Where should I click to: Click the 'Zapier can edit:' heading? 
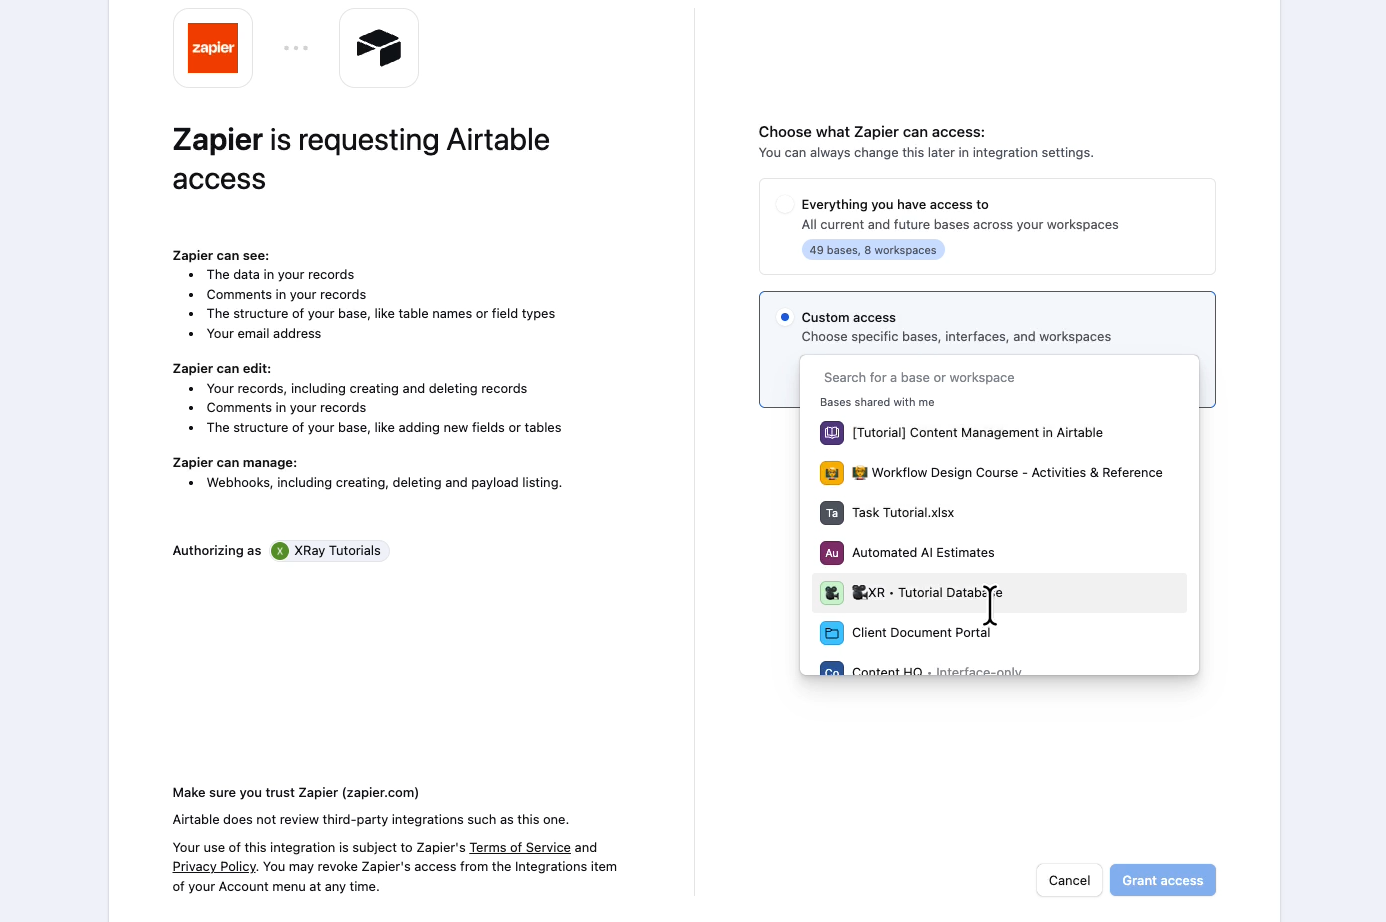coord(222,369)
